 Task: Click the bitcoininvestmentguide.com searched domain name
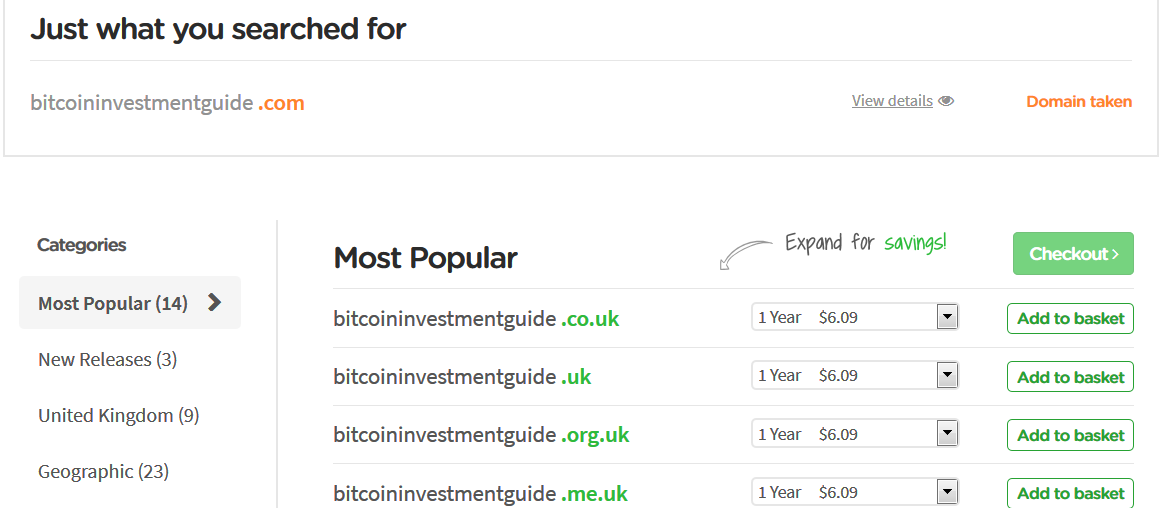[167, 103]
